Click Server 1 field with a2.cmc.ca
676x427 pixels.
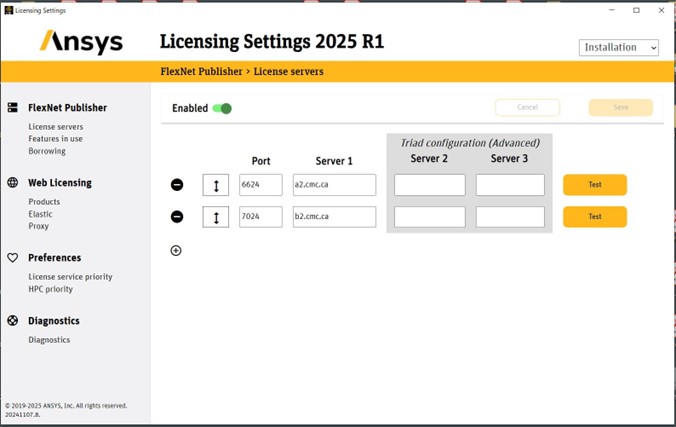click(334, 185)
